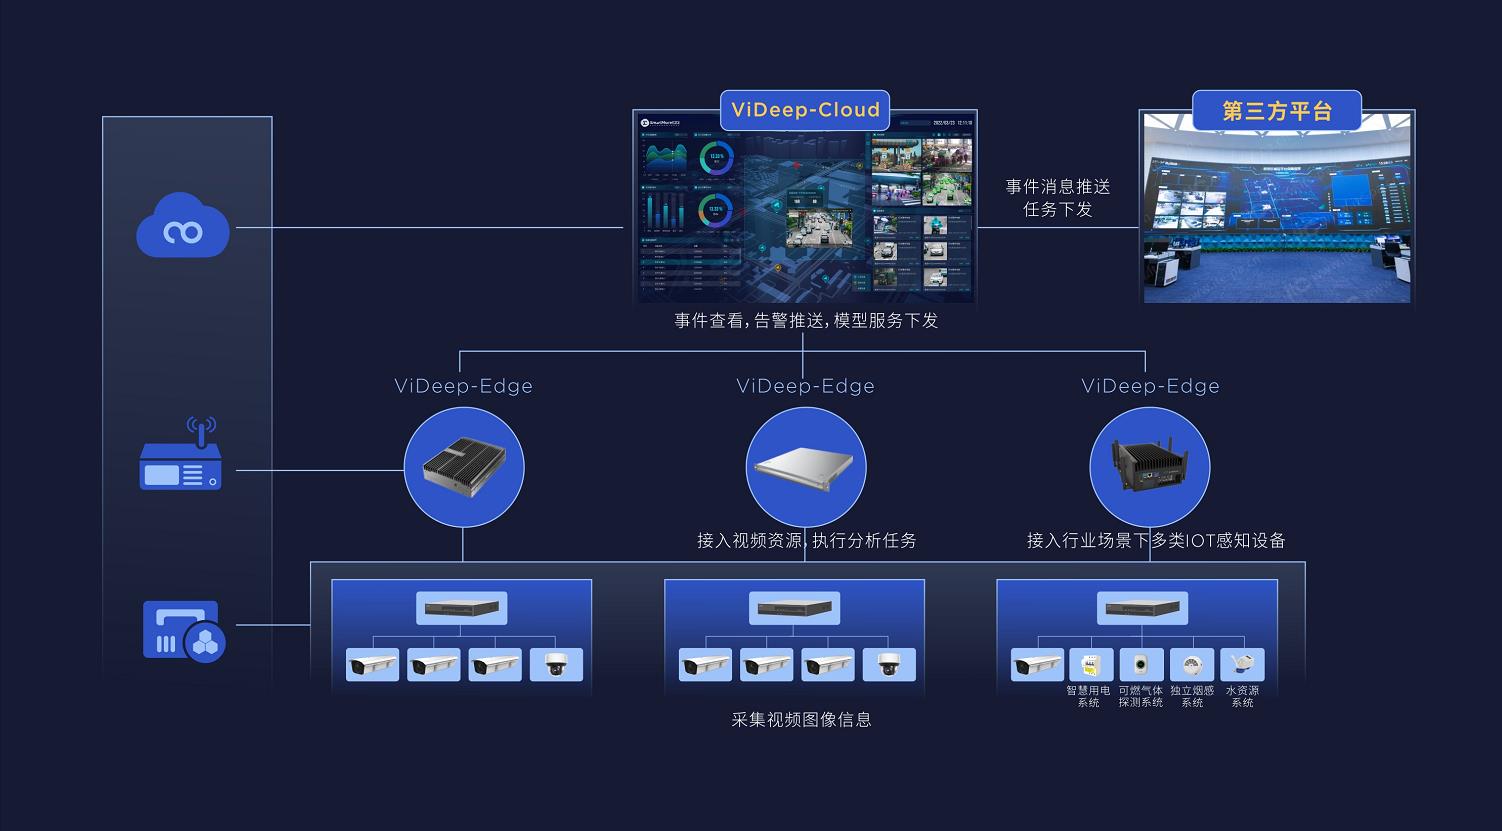The image size is (1502, 831).
Task: Click the dome camera in the left camera group
Action: [556, 665]
